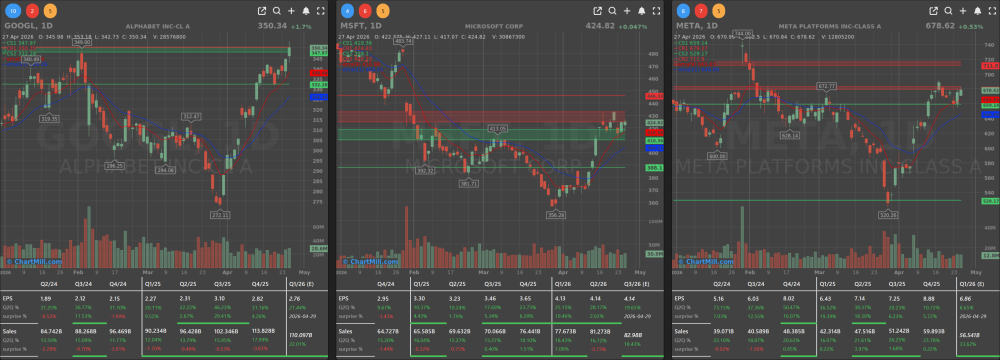Toggle the CR2 711.8 legend on META
Viewport: 1000px width, 360px height.
coord(690,58)
